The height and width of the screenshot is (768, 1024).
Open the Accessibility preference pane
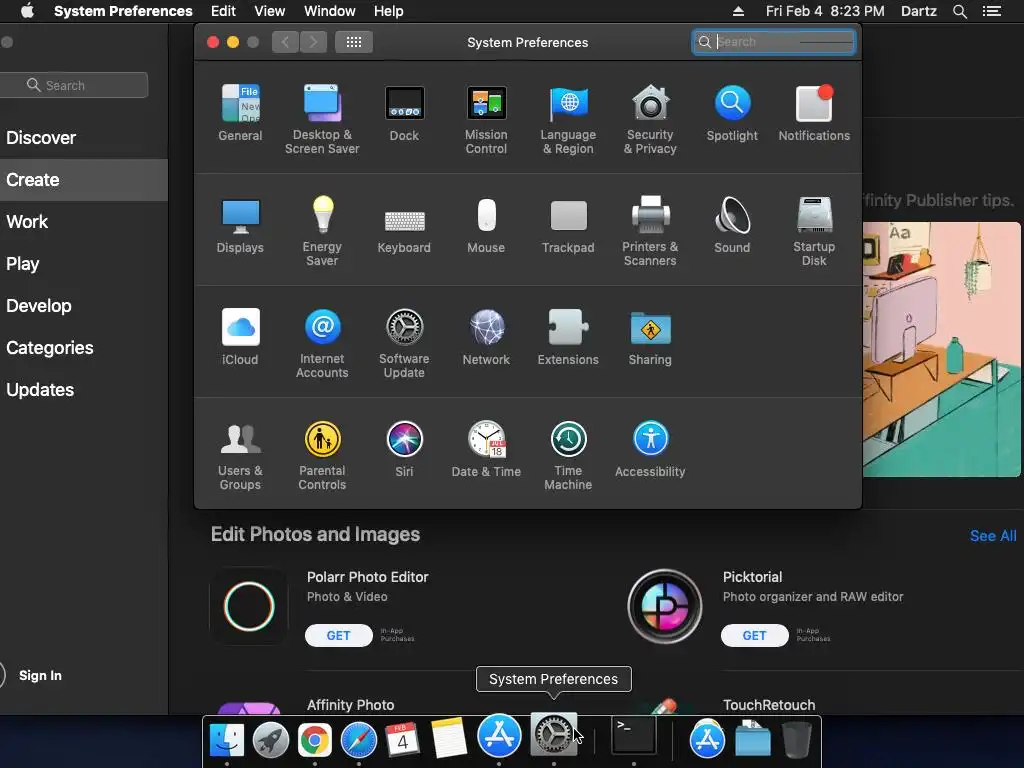coord(650,449)
